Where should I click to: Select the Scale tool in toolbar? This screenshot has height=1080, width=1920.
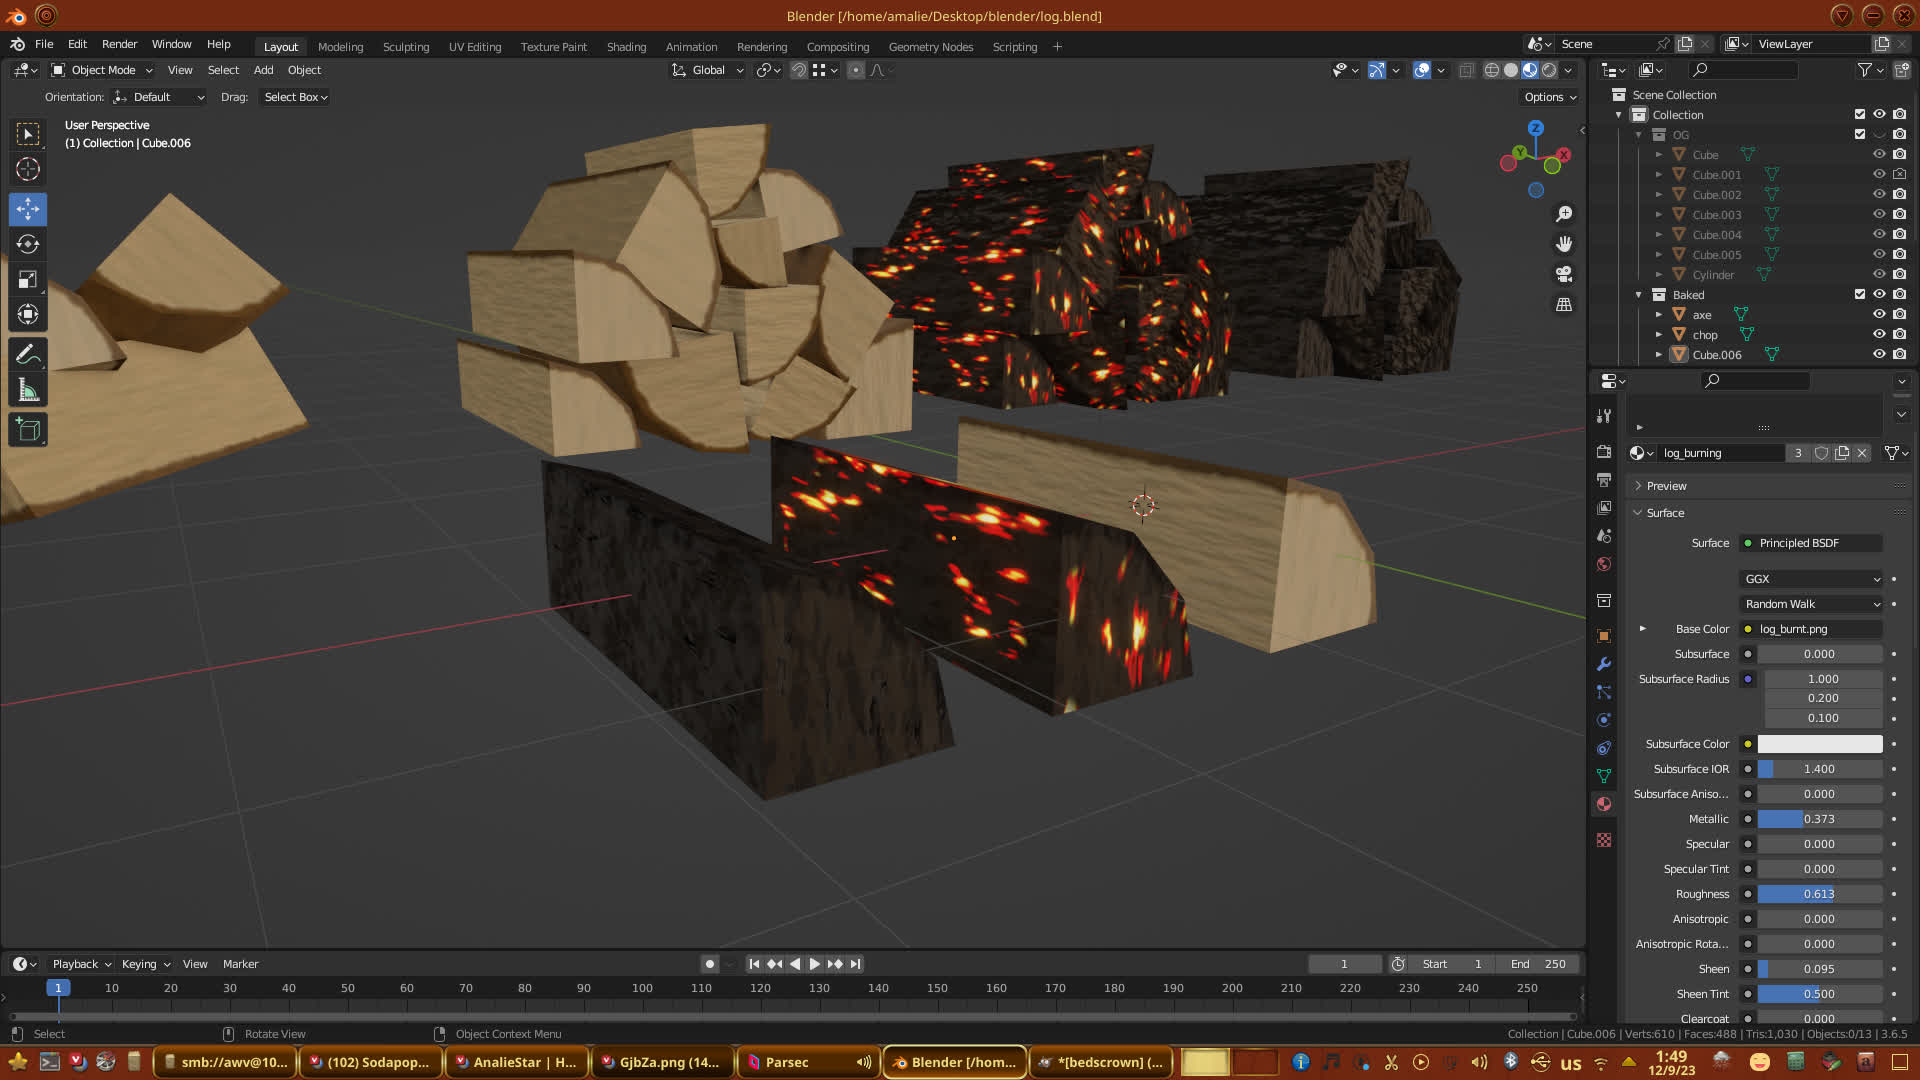click(28, 280)
